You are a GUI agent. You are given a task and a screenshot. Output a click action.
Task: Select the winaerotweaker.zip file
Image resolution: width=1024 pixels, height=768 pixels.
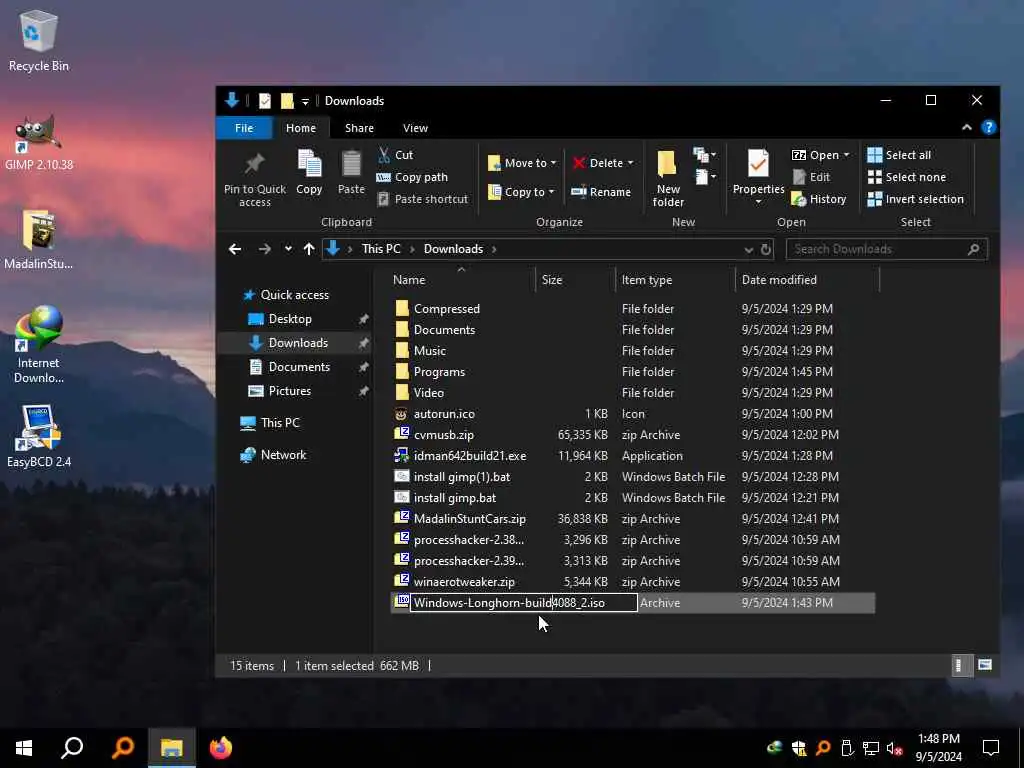pyautogui.click(x=464, y=581)
